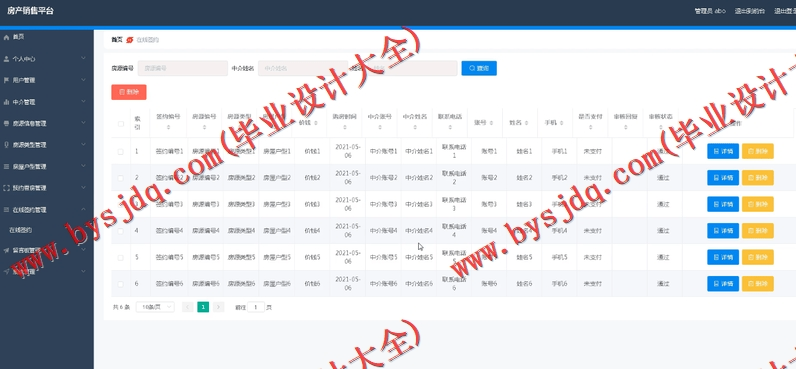The width and height of the screenshot is (796, 369).
Task: Click 管理员 abo in the top bar
Action: point(710,11)
